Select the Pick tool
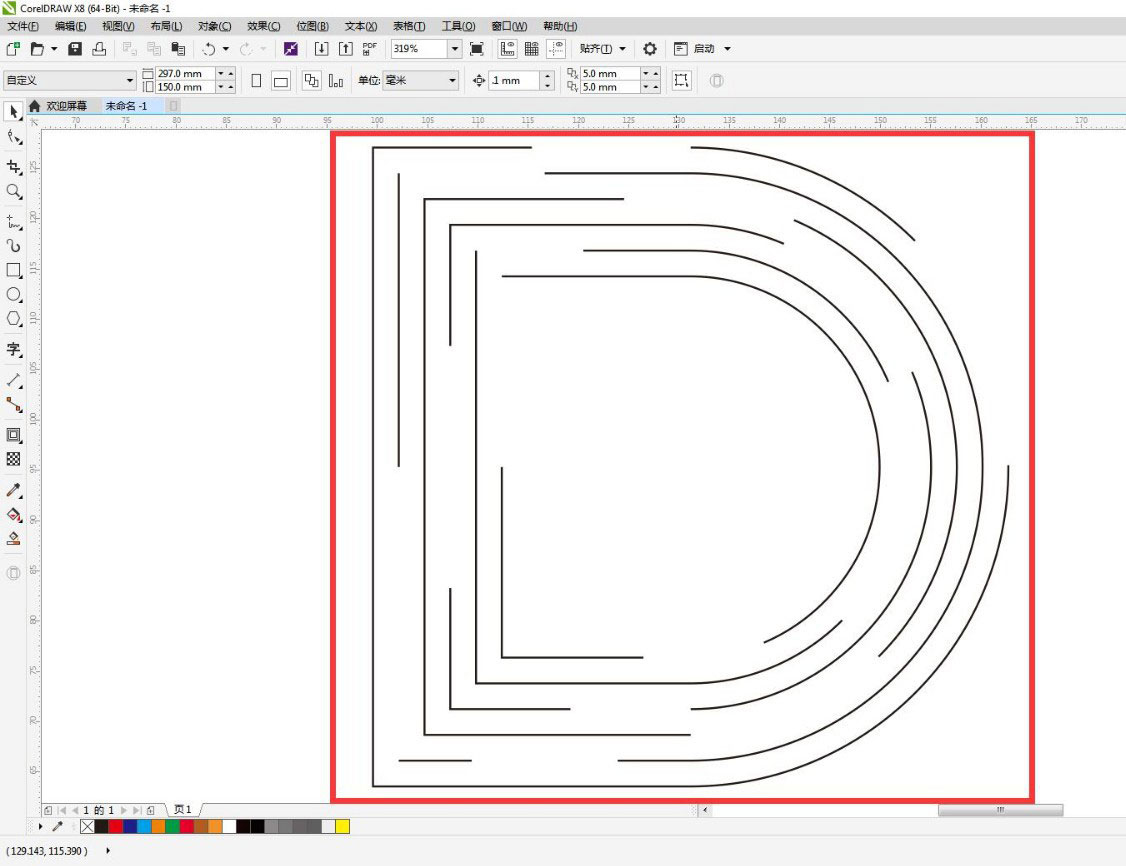This screenshot has width=1126, height=866. point(13,112)
